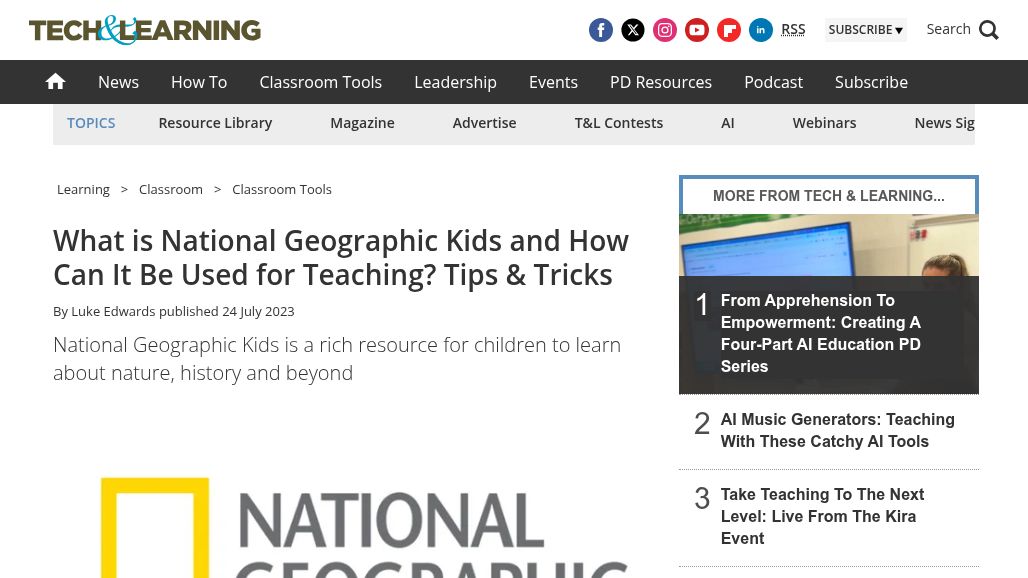Open the Flipboard icon
The height and width of the screenshot is (578, 1028).
coord(728,30)
